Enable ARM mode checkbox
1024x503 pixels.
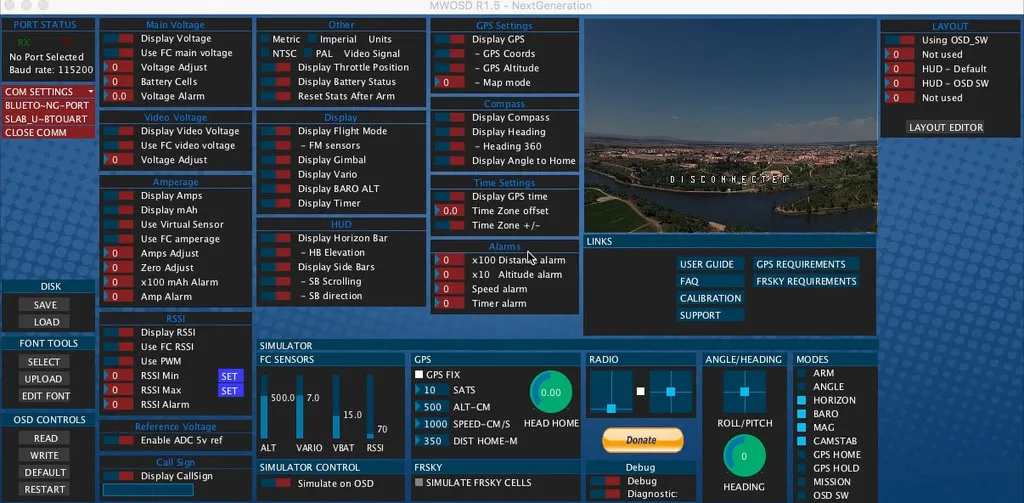(801, 374)
